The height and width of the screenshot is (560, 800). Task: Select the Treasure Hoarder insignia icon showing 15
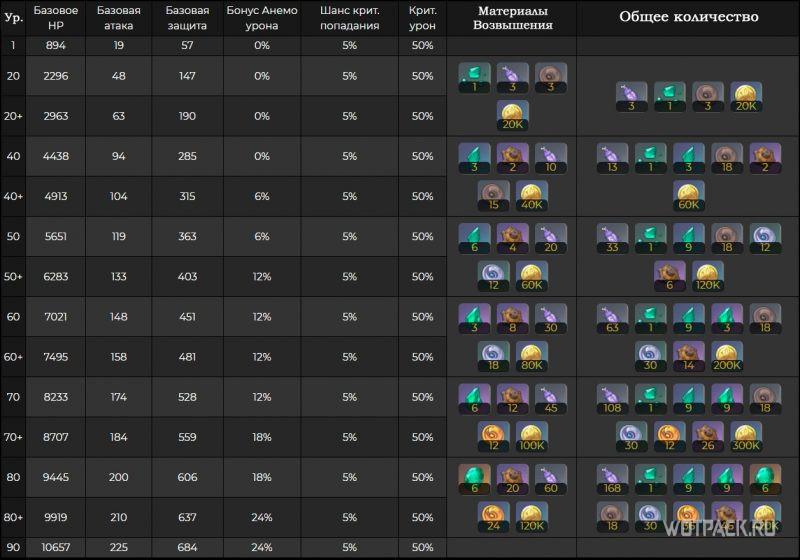point(493,196)
